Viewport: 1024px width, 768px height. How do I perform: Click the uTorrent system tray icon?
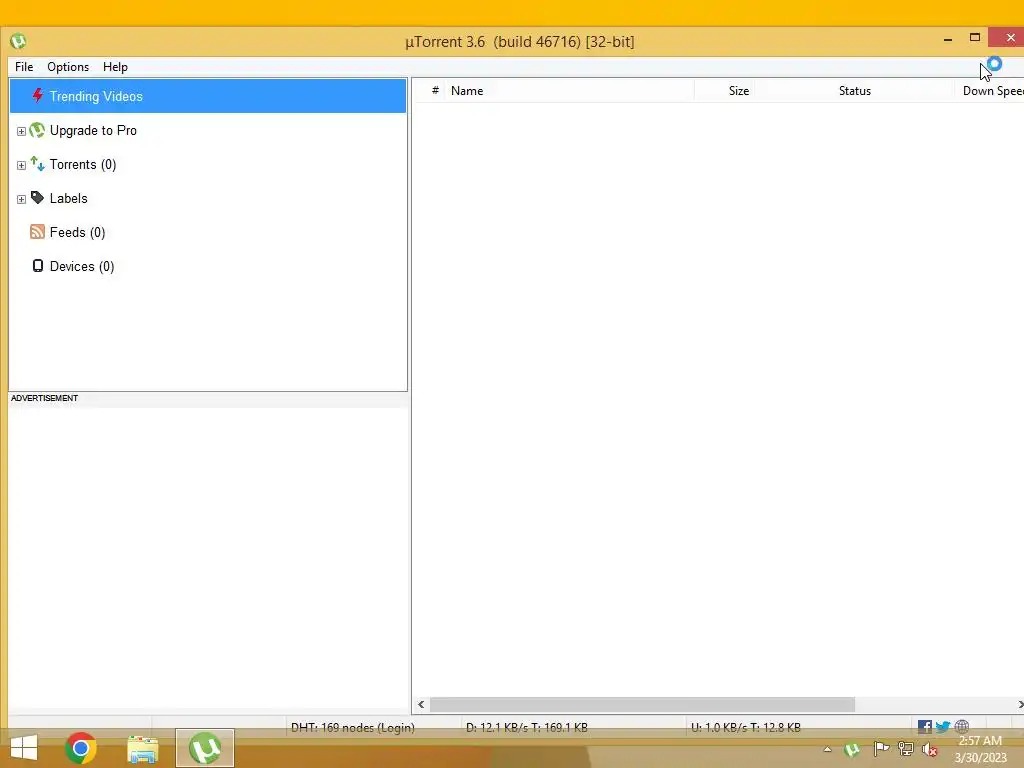852,749
